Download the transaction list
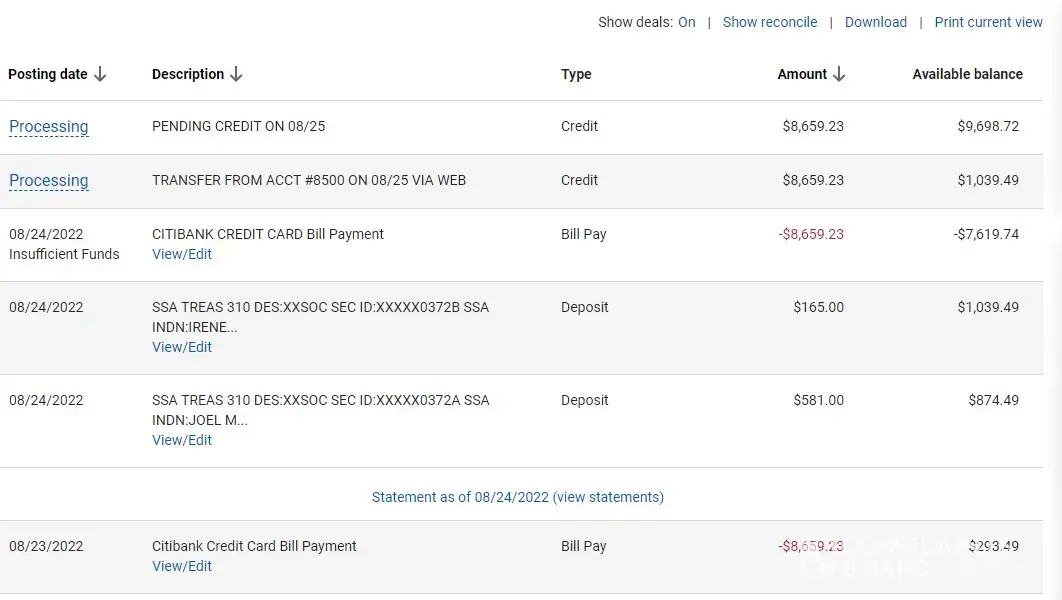Screen dimensions: 1062x600 pos(875,22)
